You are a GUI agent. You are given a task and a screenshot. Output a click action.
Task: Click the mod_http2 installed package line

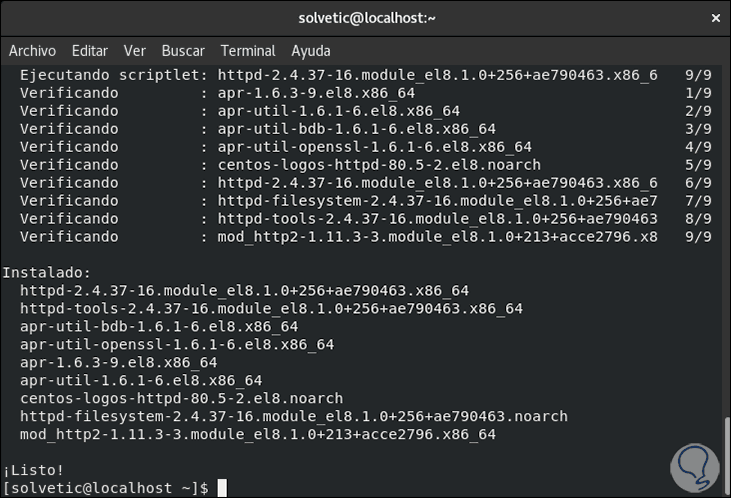[257, 434]
